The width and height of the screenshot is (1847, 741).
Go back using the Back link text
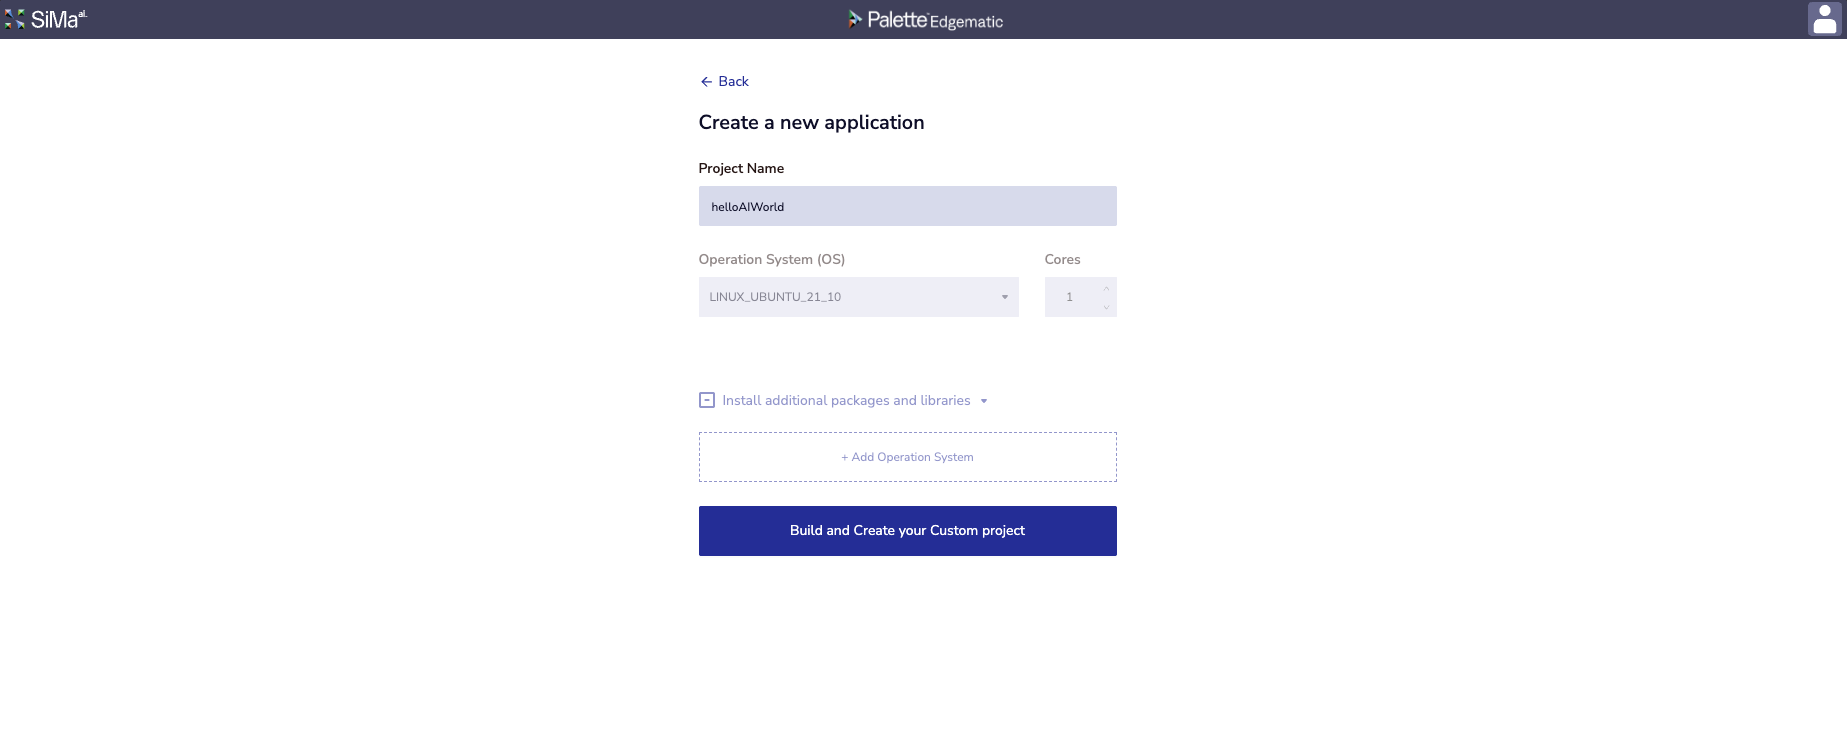coord(733,82)
